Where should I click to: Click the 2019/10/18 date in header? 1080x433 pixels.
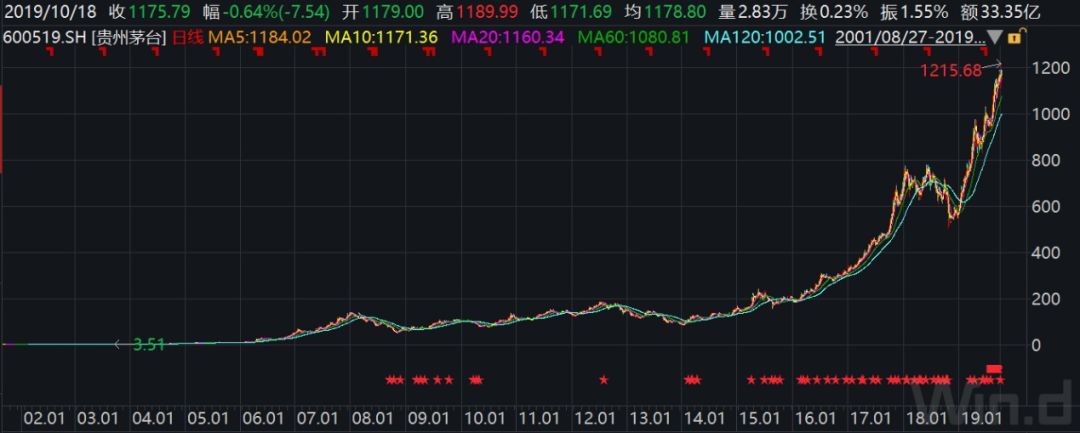tap(52, 12)
